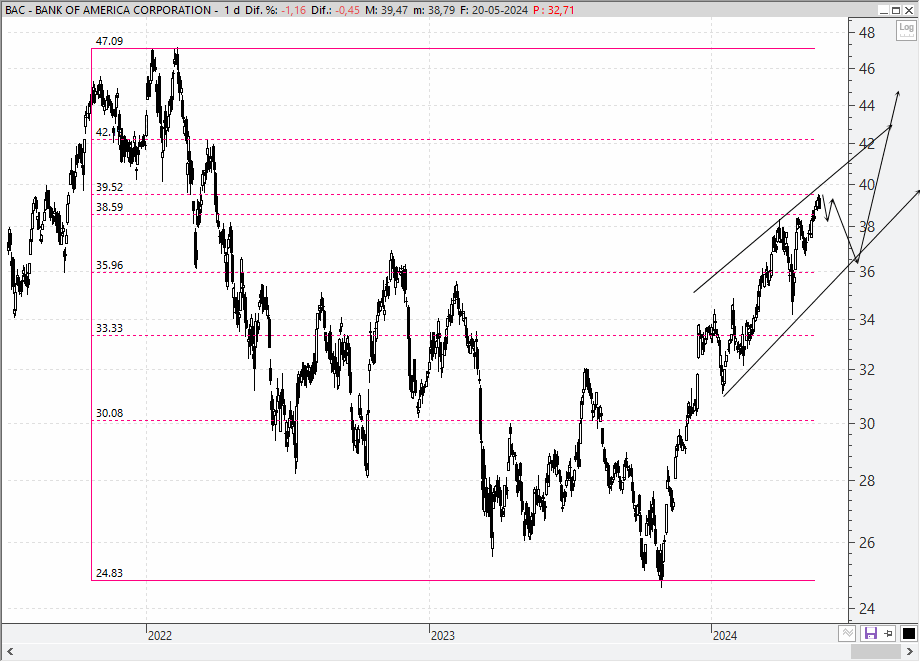Click the 32 price axis value

click(867, 370)
